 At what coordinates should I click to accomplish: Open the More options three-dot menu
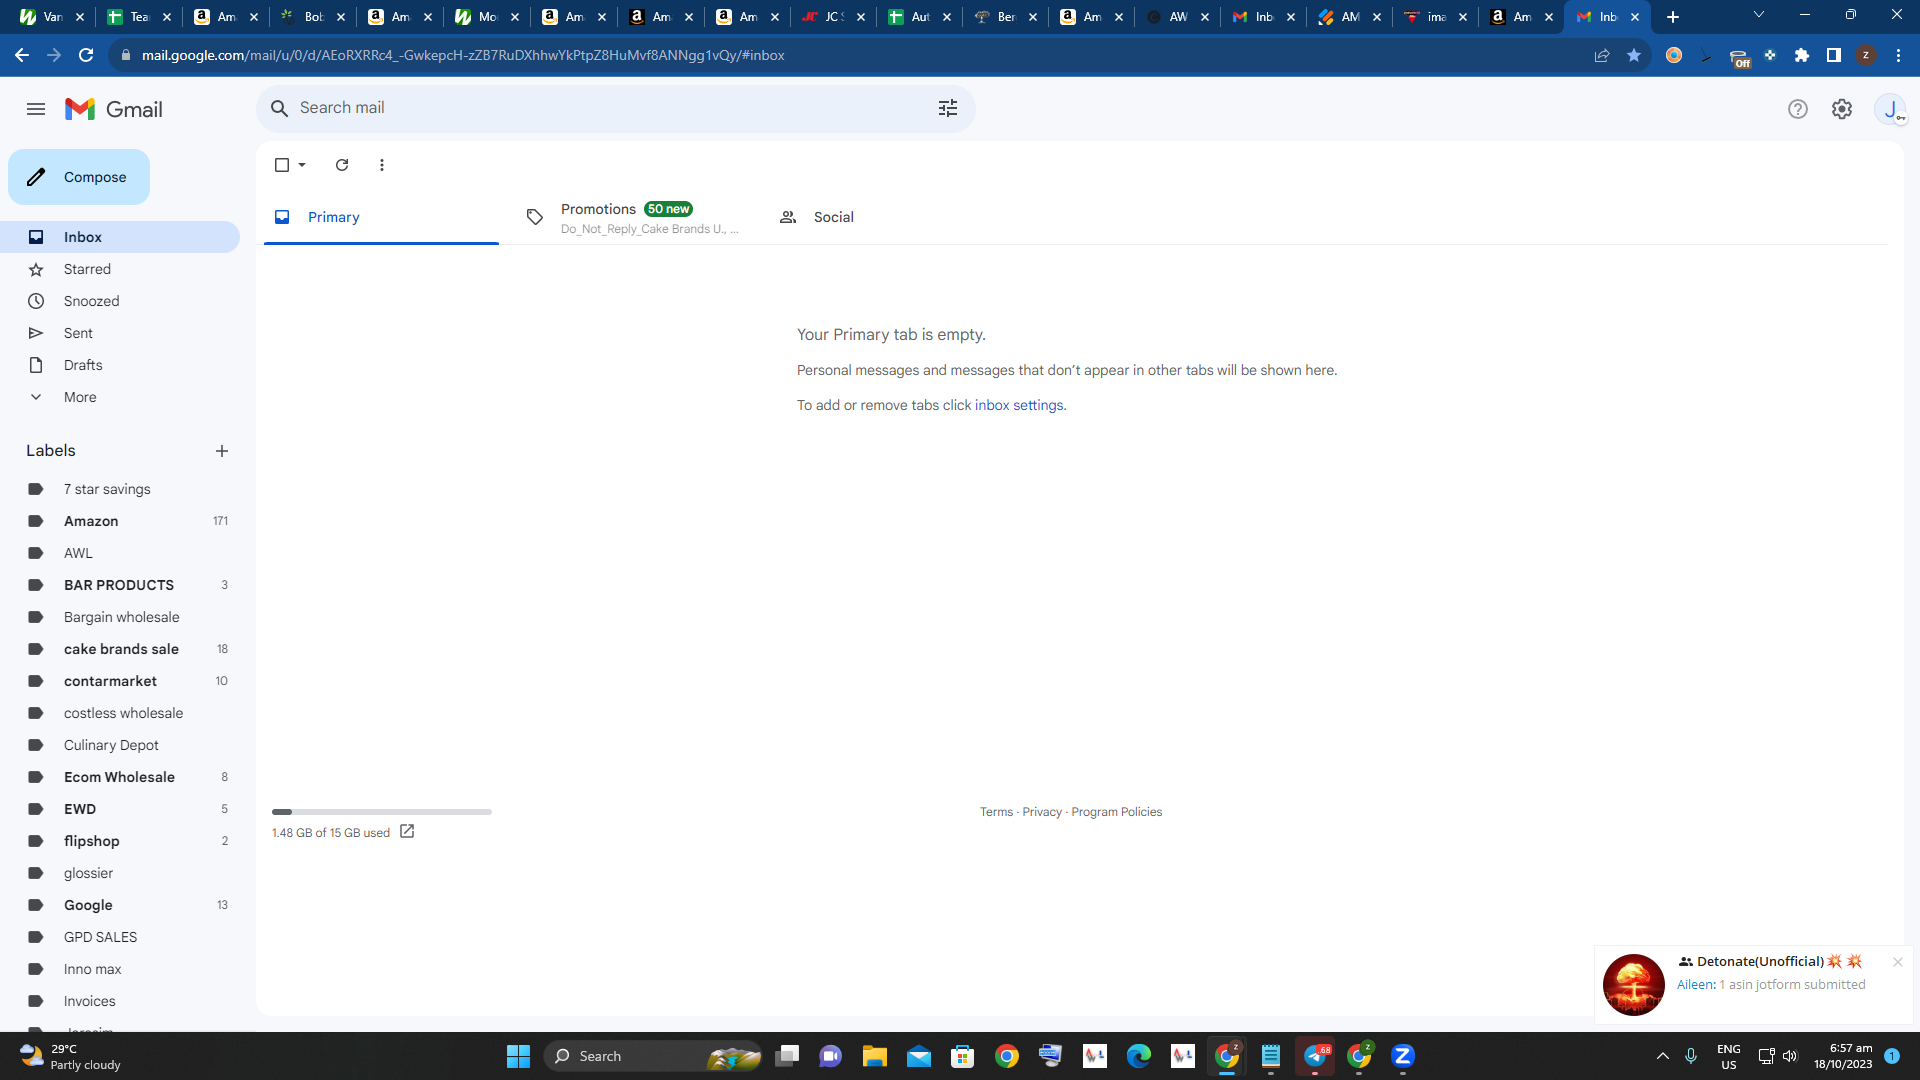(382, 165)
